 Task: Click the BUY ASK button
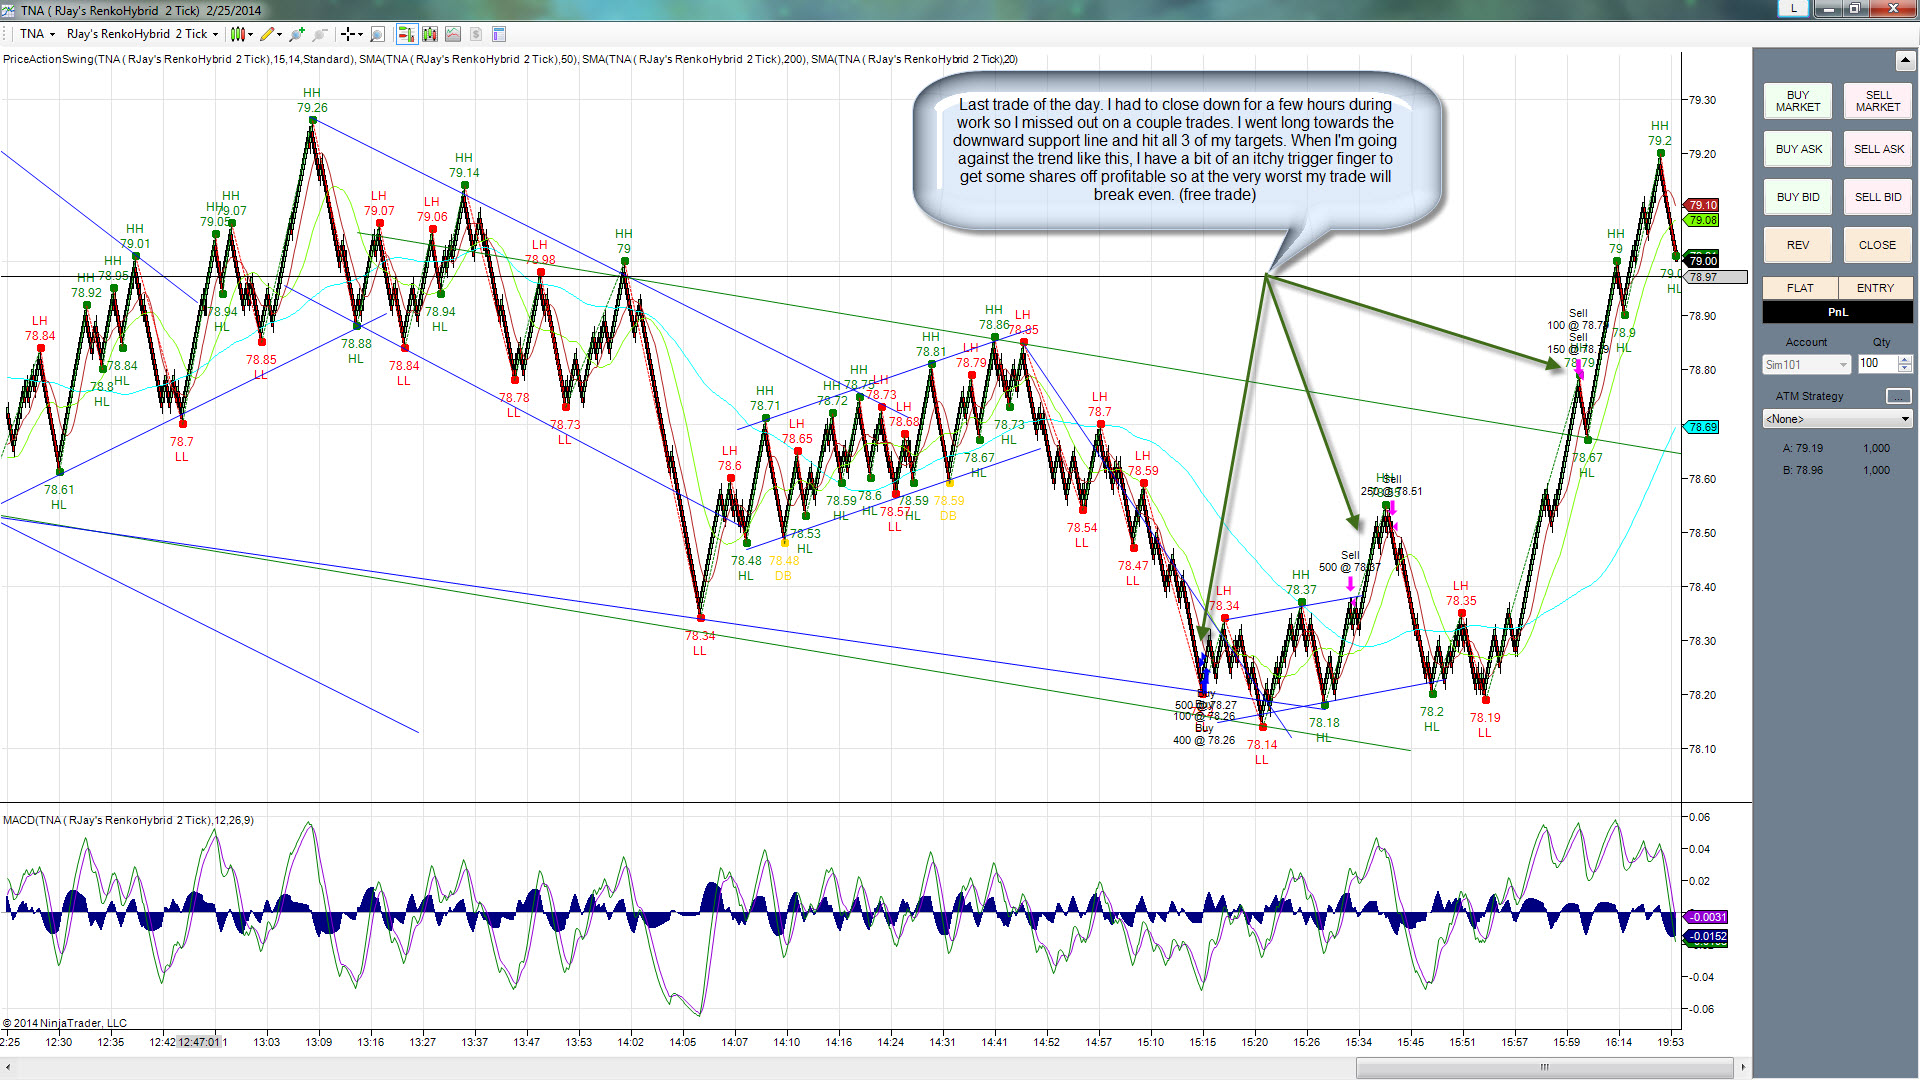tap(1797, 149)
